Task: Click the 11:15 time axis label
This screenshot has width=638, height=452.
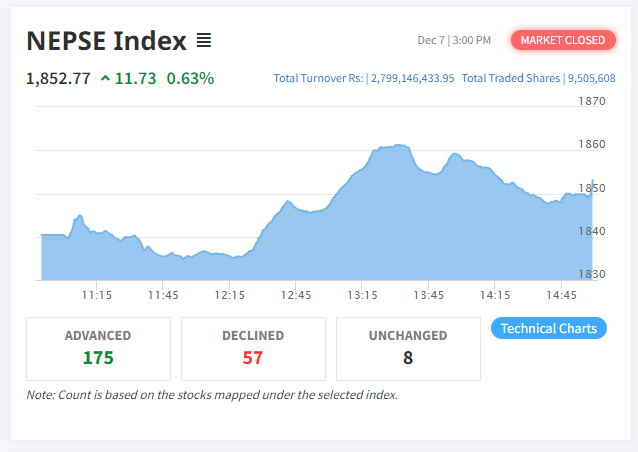Action: pyautogui.click(x=96, y=295)
